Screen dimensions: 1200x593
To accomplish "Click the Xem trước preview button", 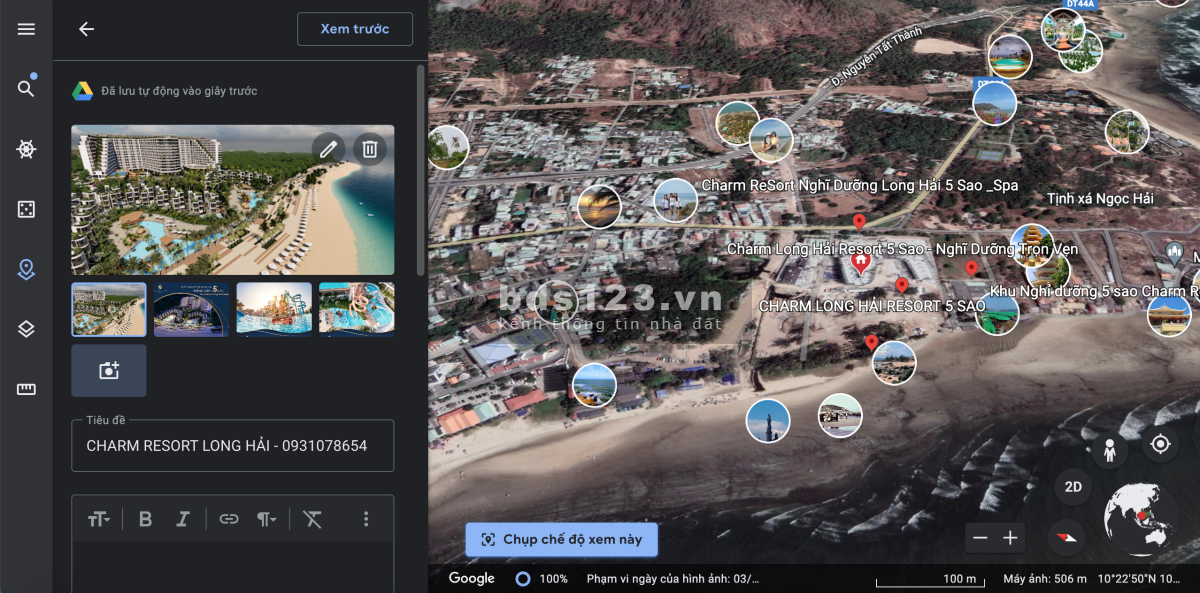I will [x=355, y=29].
